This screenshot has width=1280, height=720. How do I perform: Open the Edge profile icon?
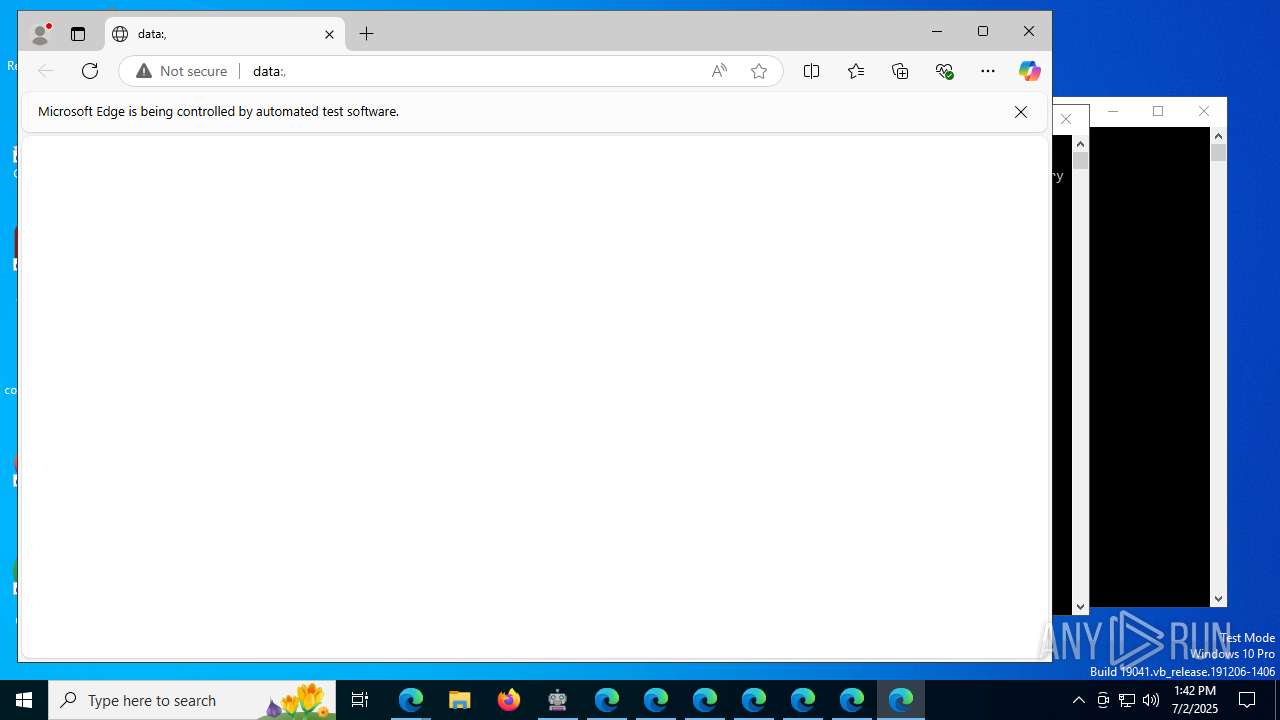[x=41, y=34]
